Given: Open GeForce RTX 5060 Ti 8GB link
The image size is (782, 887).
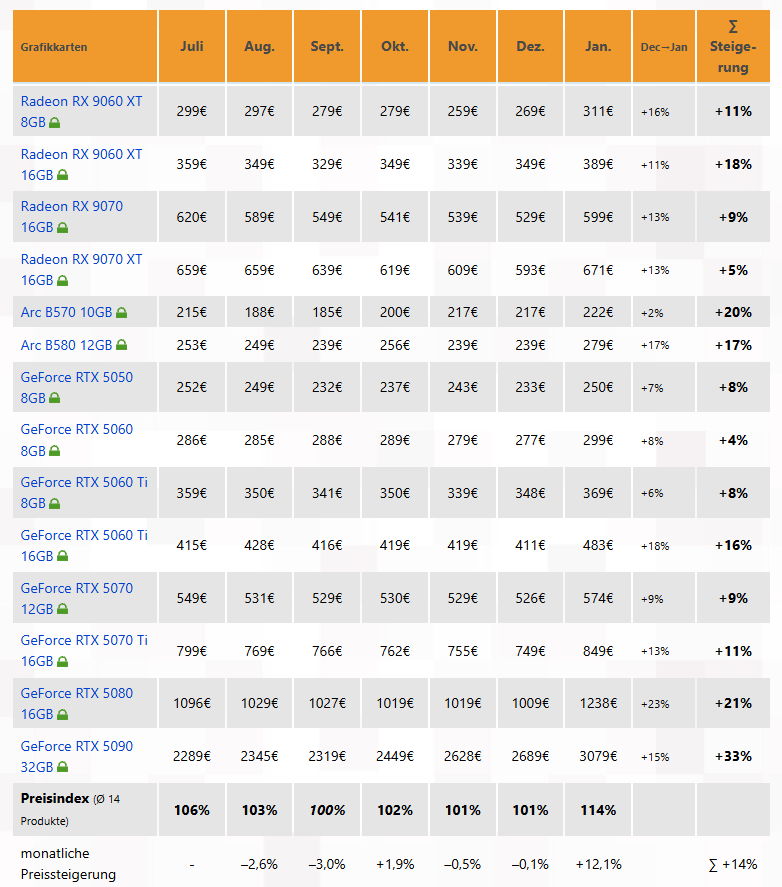Looking at the screenshot, I should coord(84,482).
